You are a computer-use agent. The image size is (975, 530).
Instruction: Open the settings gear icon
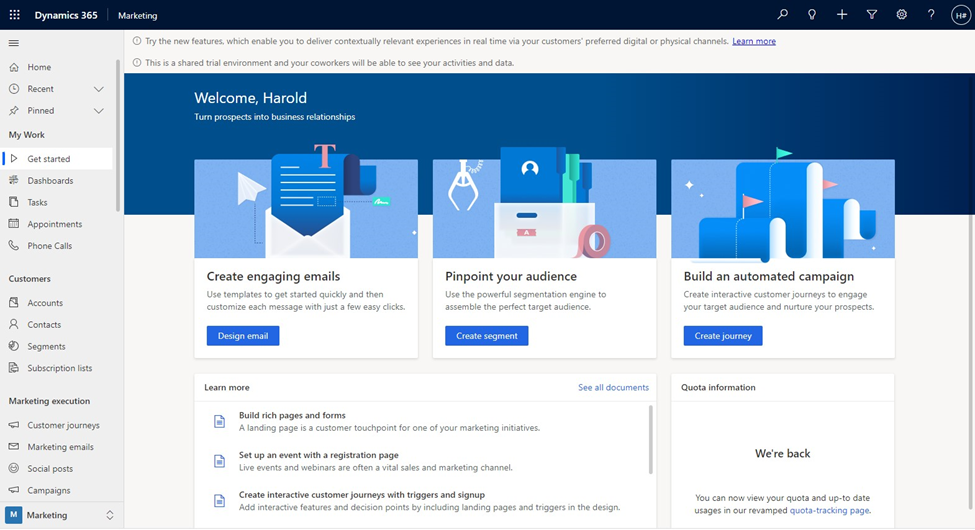pos(902,15)
